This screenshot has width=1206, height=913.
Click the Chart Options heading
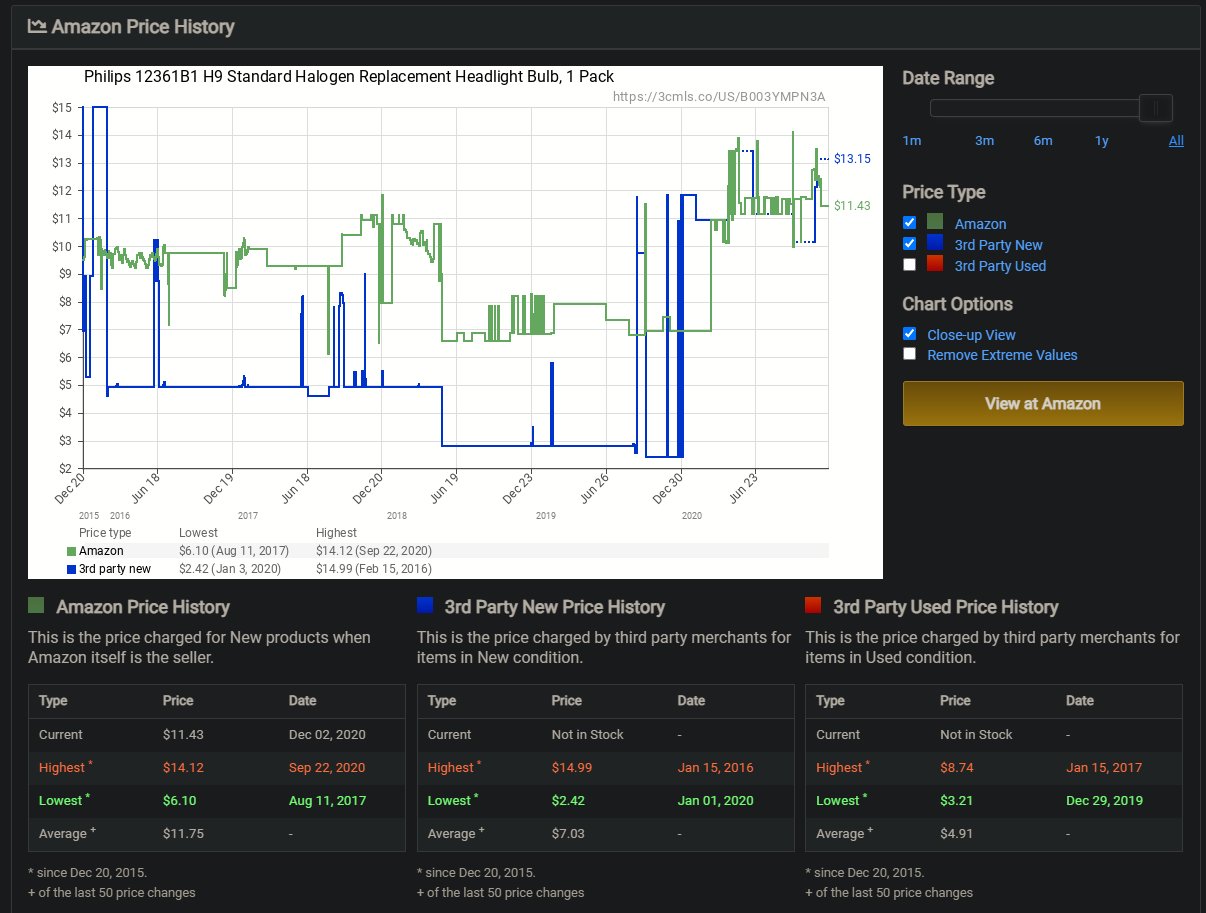pos(957,304)
